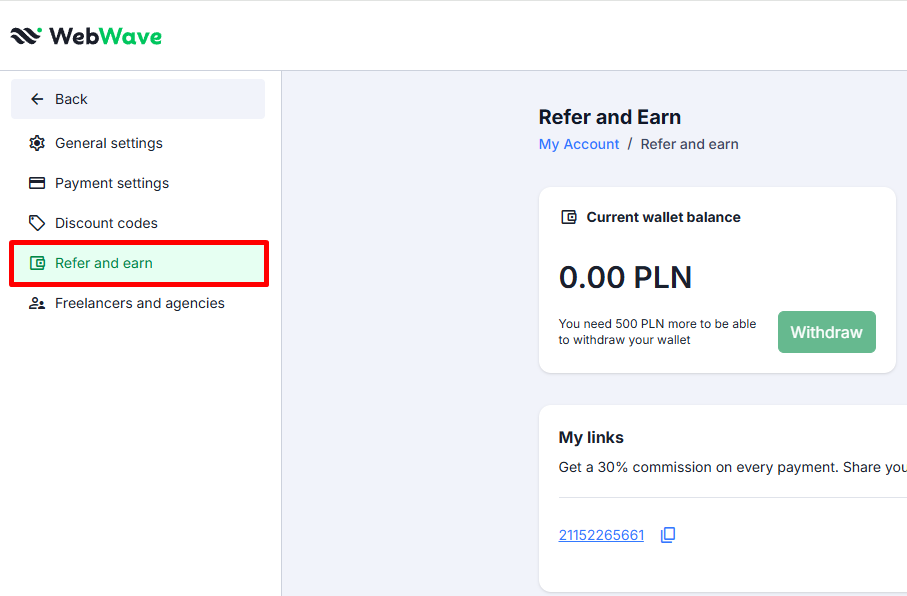
Task: Navigate to Discount codes
Action: (106, 223)
